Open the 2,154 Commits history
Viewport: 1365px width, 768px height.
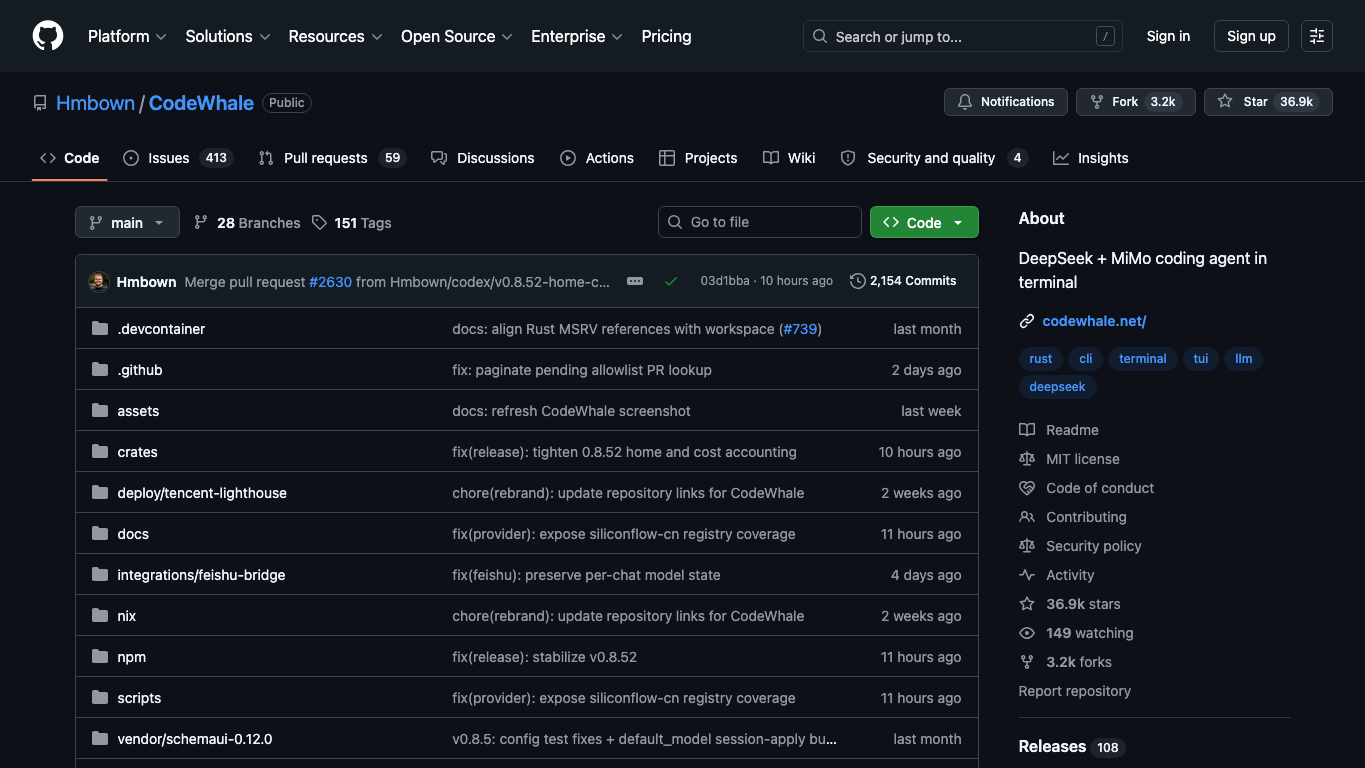(903, 281)
